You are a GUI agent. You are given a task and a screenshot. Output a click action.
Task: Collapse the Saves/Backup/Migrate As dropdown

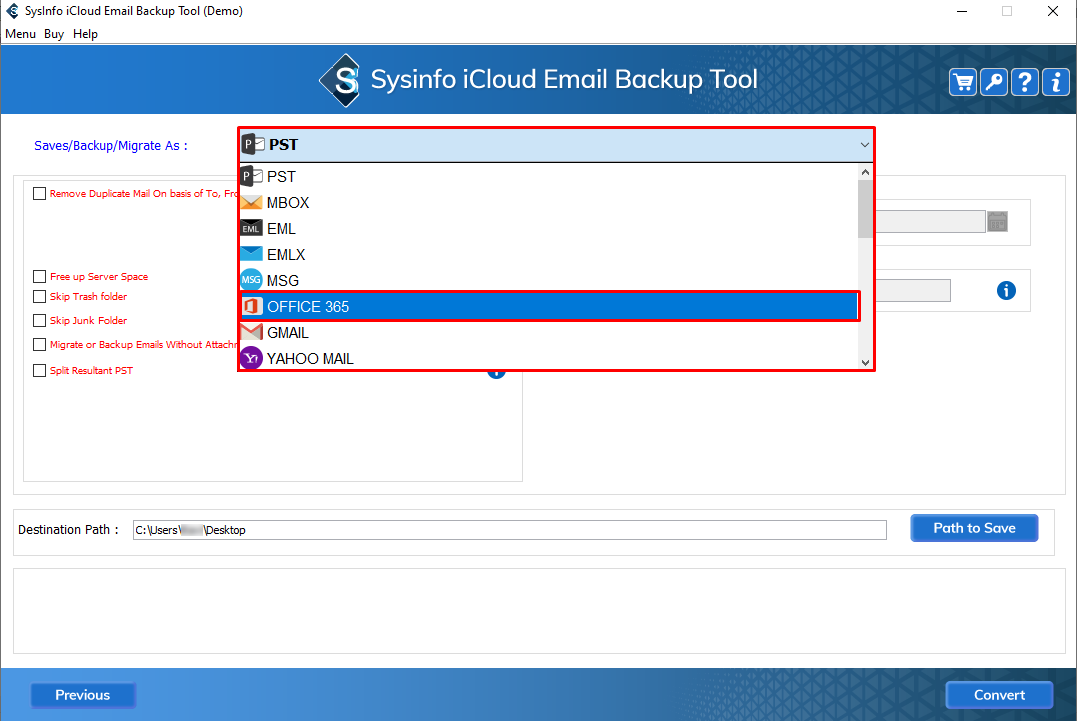tap(864, 145)
